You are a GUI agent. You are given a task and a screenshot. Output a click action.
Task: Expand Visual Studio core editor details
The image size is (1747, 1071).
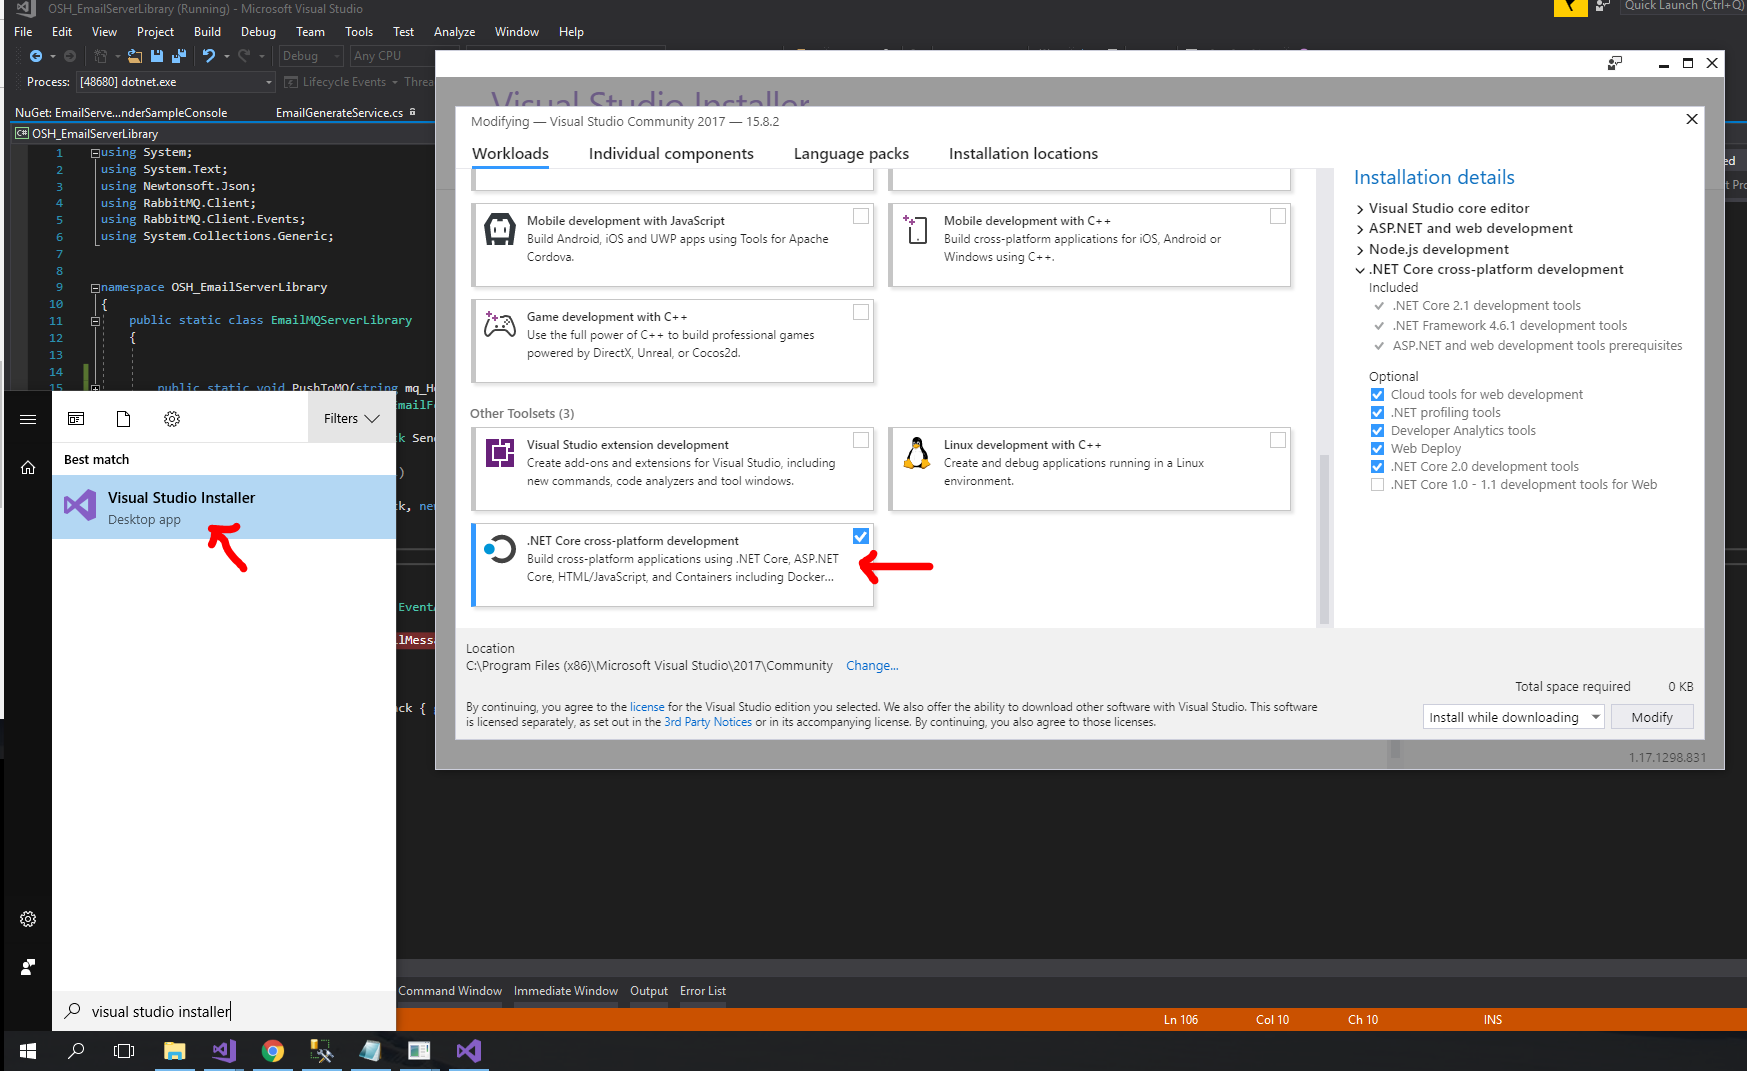point(1360,209)
